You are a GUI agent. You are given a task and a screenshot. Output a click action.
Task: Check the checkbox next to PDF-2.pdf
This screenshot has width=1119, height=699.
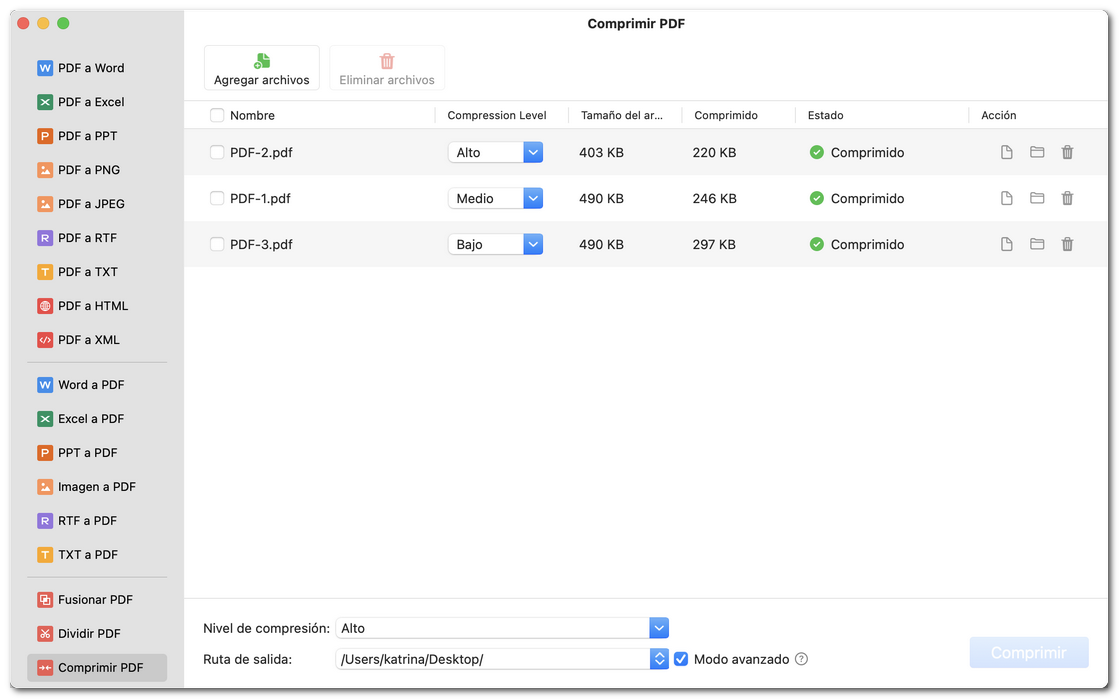[x=216, y=152]
